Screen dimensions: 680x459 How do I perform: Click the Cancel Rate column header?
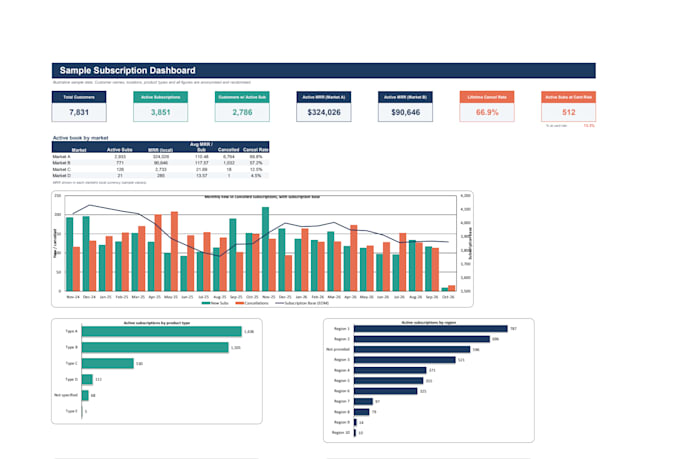click(x=255, y=150)
